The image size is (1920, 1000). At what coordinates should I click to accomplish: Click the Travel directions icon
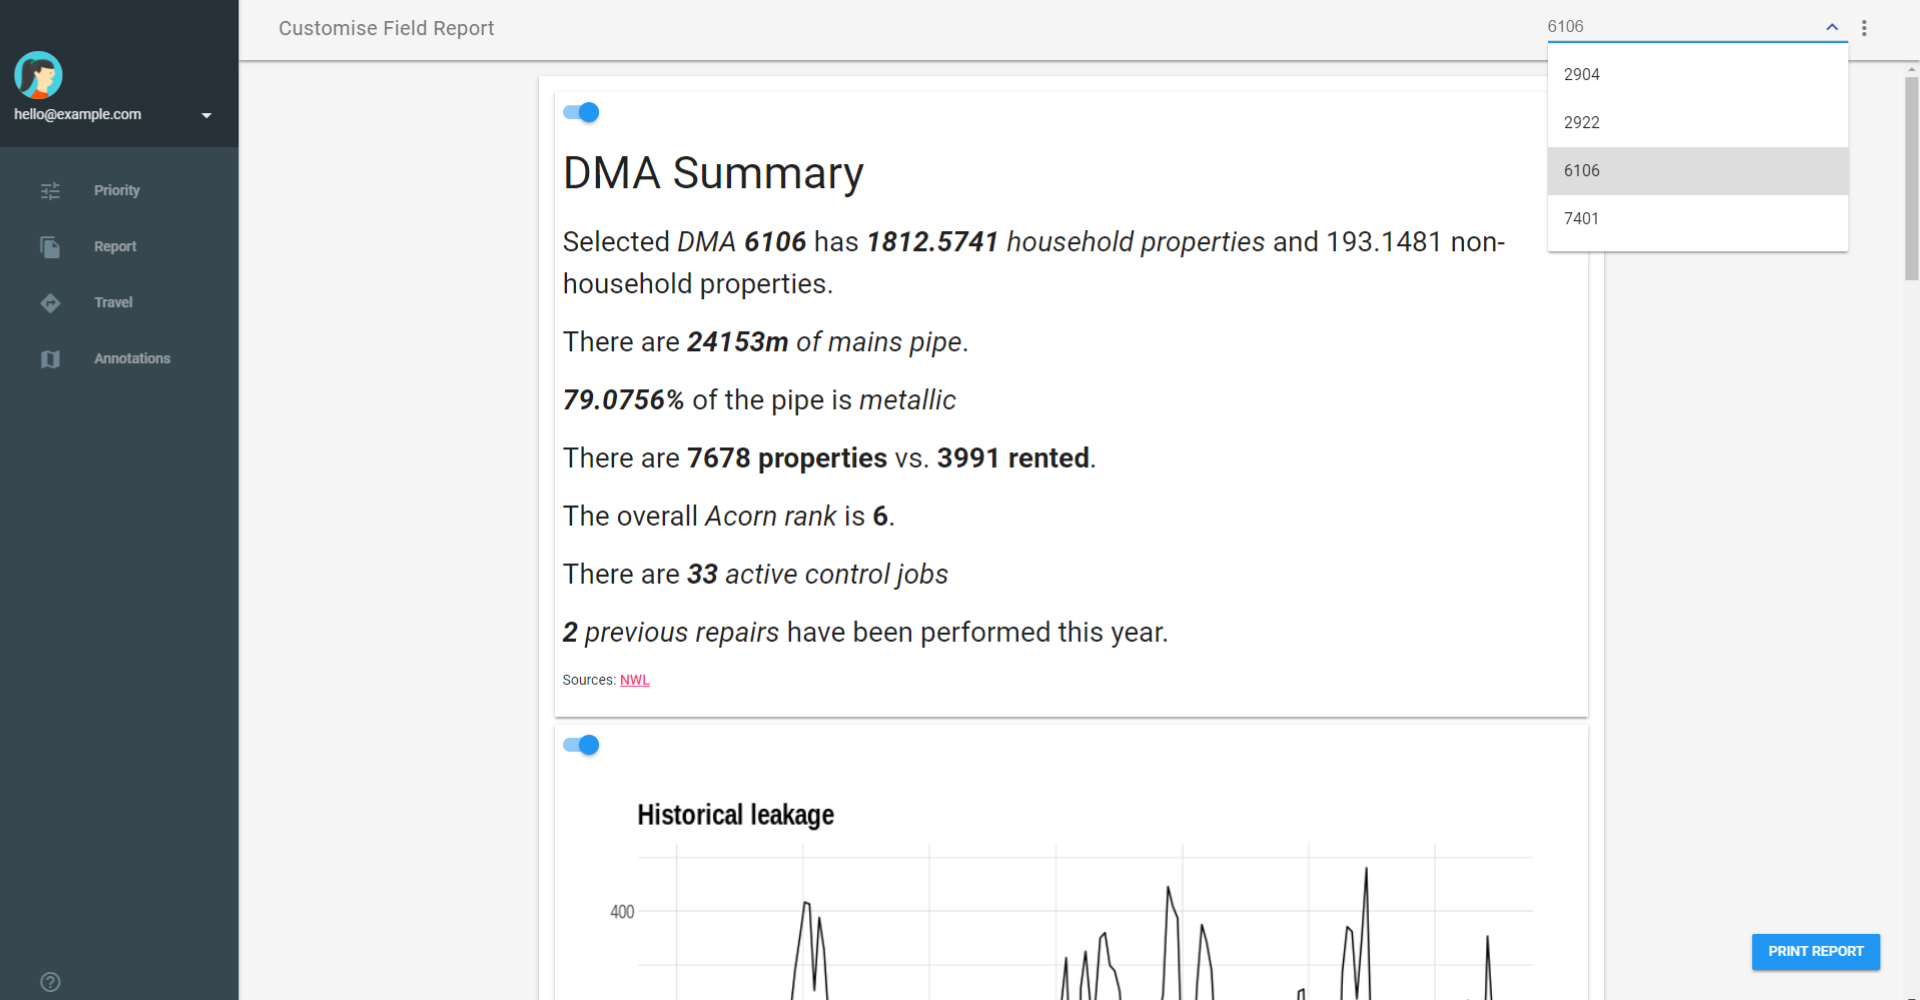coord(50,303)
